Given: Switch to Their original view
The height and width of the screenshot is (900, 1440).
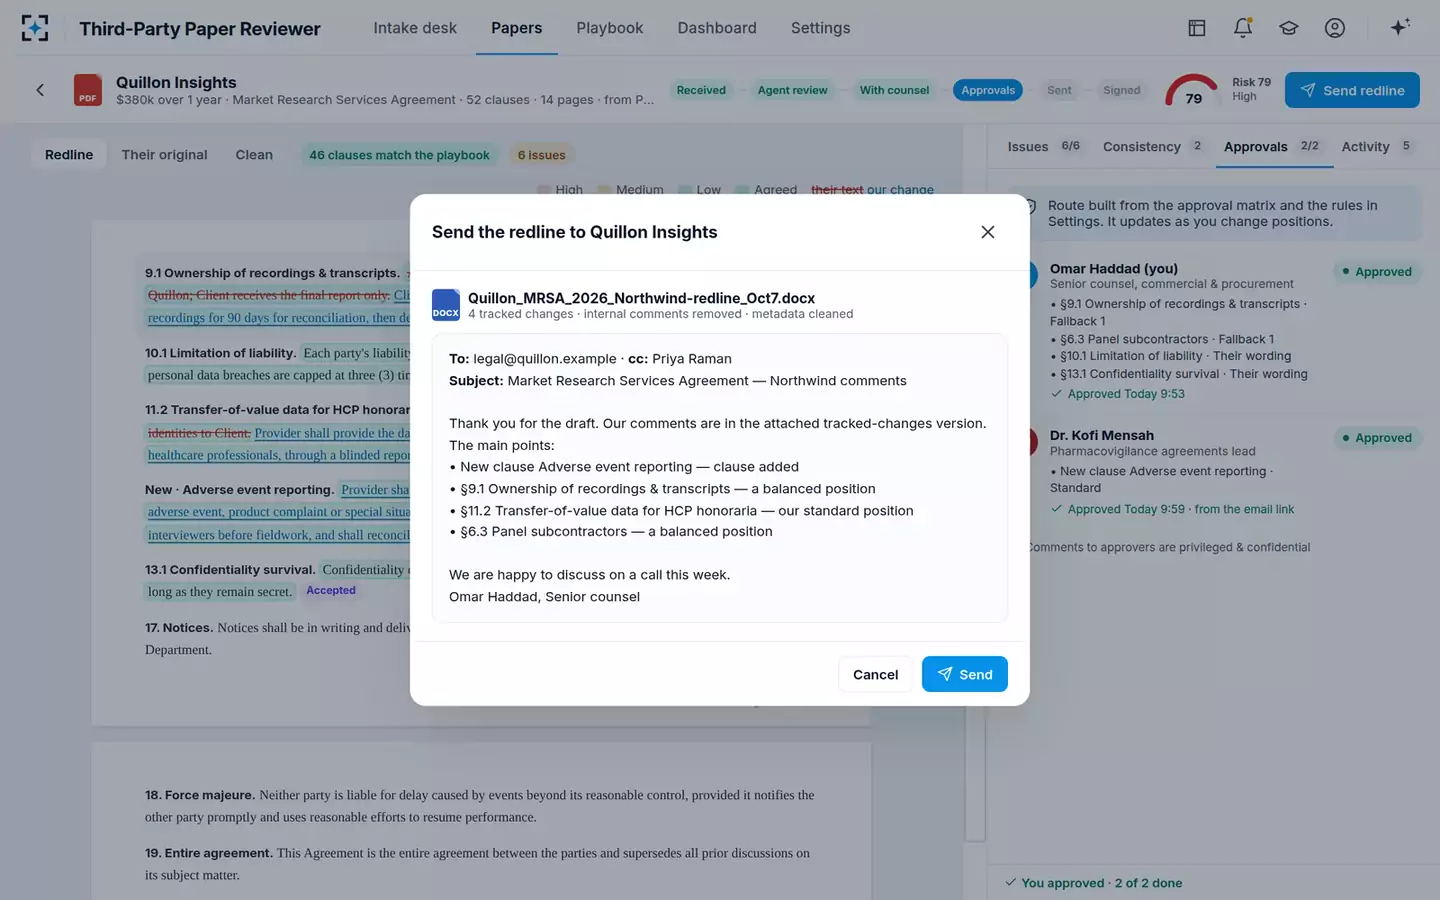Looking at the screenshot, I should [x=165, y=155].
